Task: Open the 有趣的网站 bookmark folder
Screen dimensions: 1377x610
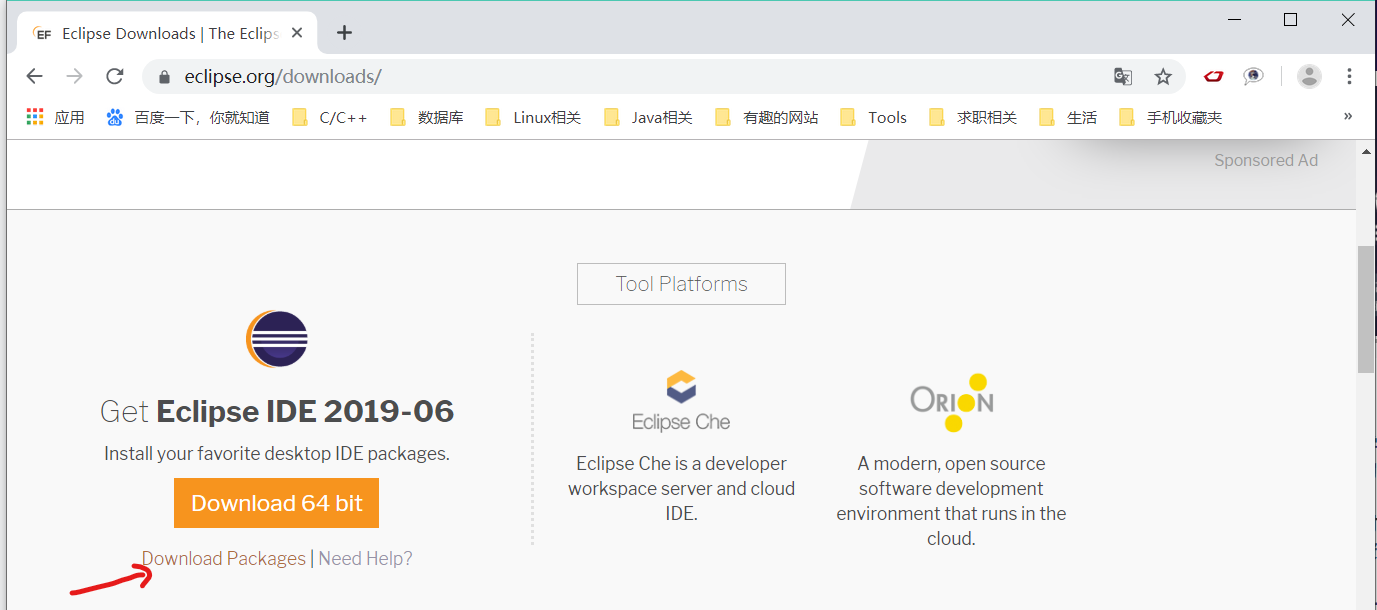Action: (x=767, y=117)
